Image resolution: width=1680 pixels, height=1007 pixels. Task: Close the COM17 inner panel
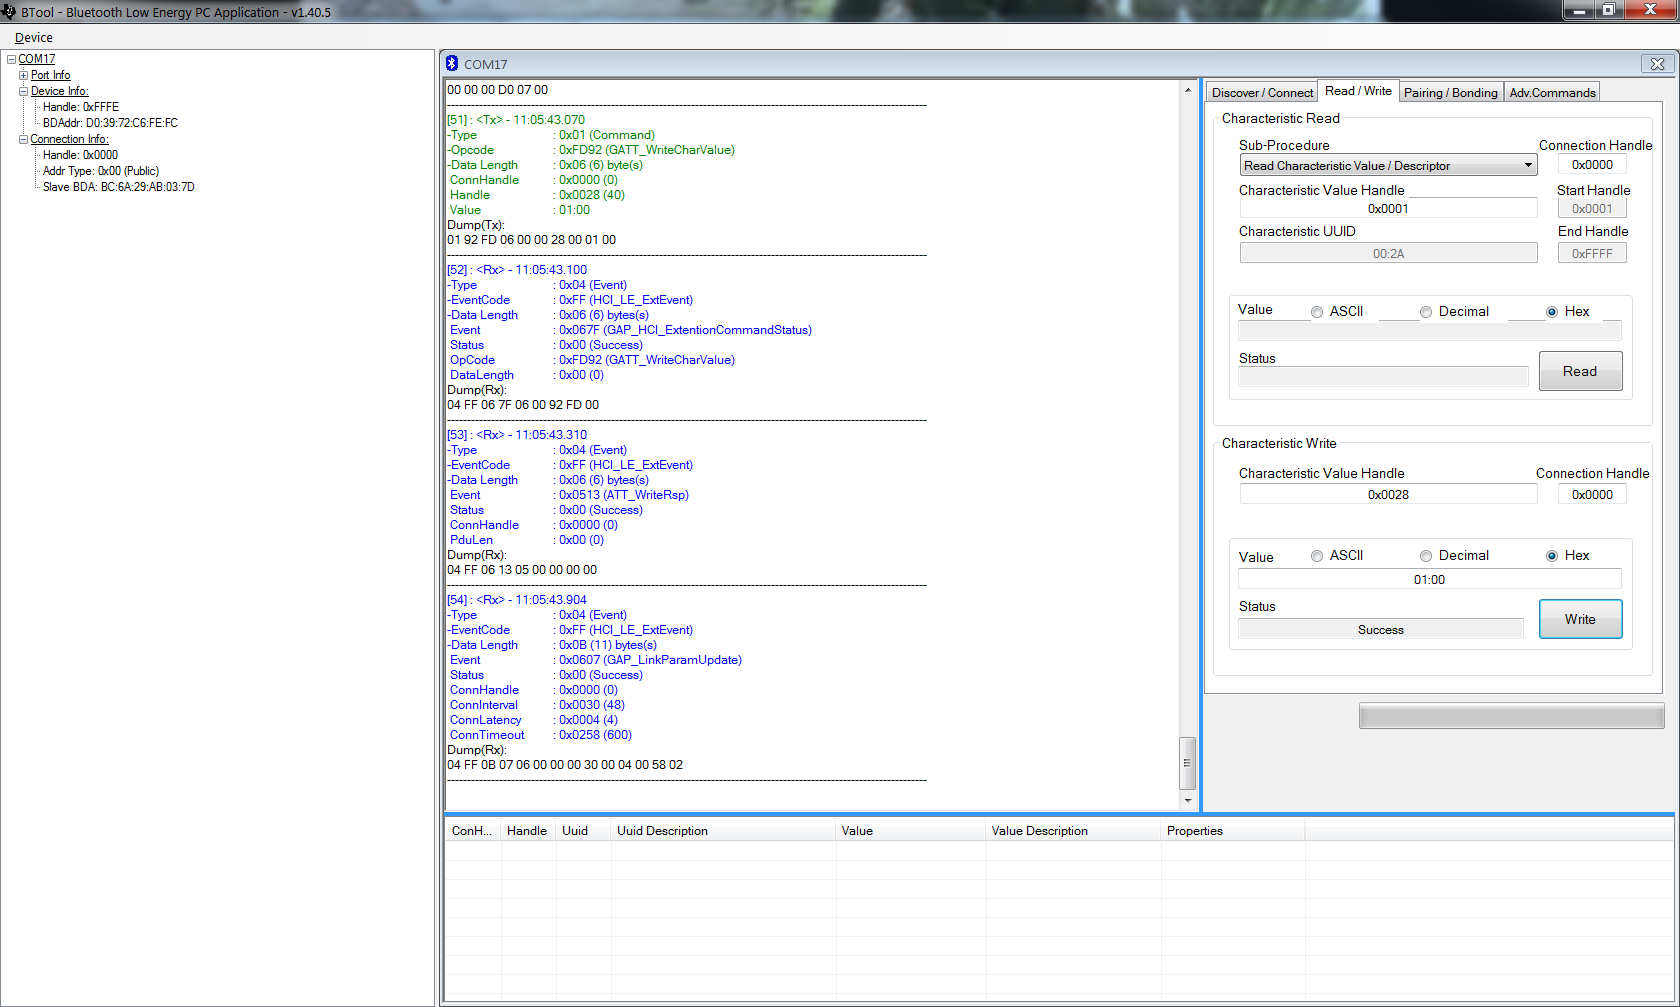[1657, 64]
